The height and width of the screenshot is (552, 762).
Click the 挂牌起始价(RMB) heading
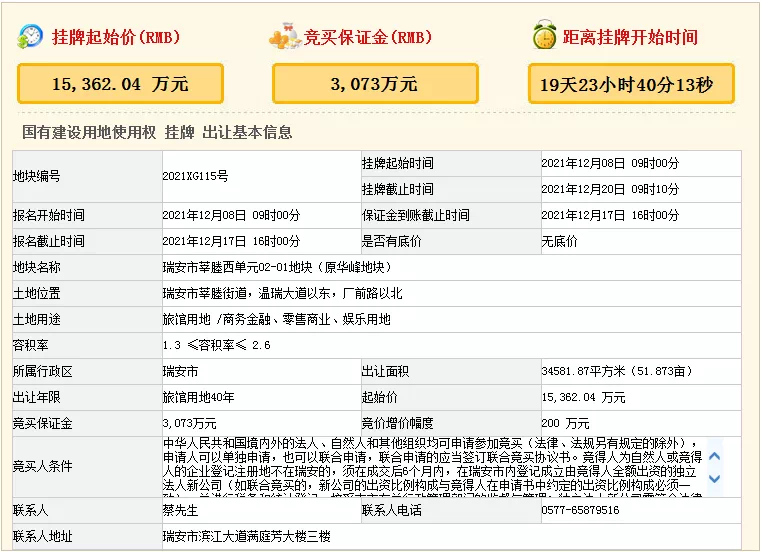116,37
